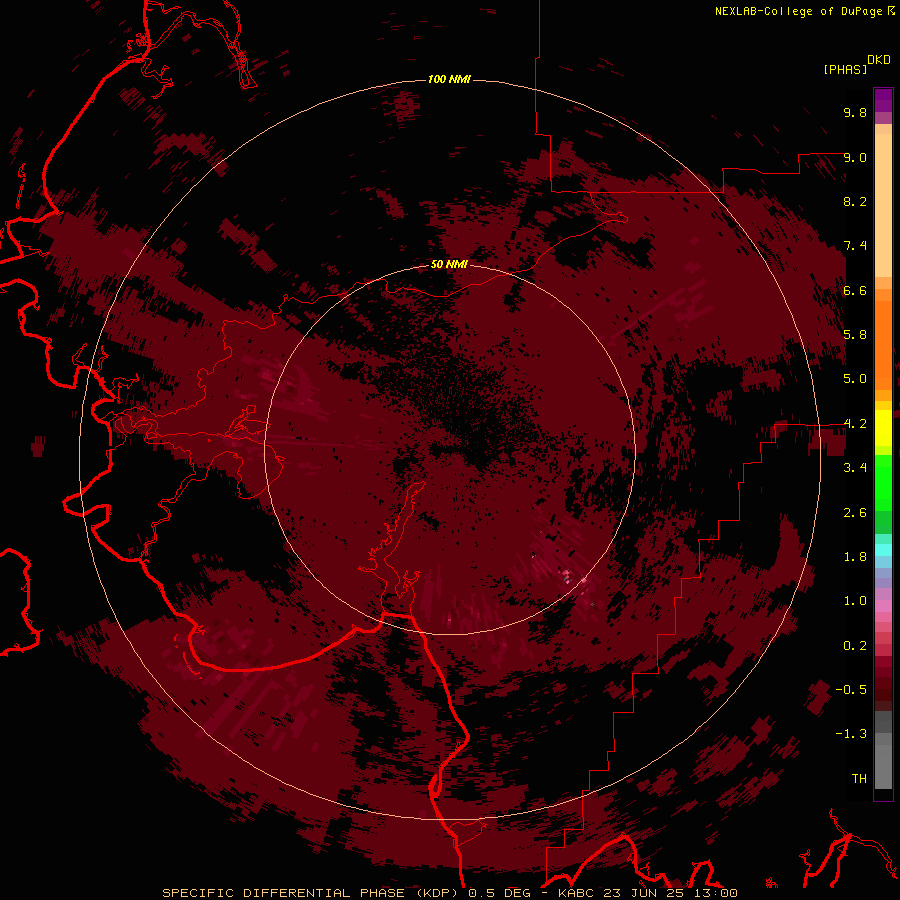Click the 1.0 legend value
900x900 pixels.
pos(855,601)
